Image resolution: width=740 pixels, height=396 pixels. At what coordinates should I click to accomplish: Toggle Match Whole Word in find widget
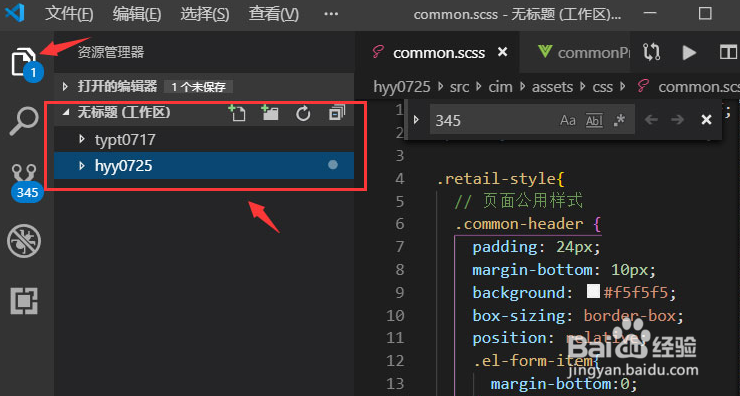[x=594, y=120]
